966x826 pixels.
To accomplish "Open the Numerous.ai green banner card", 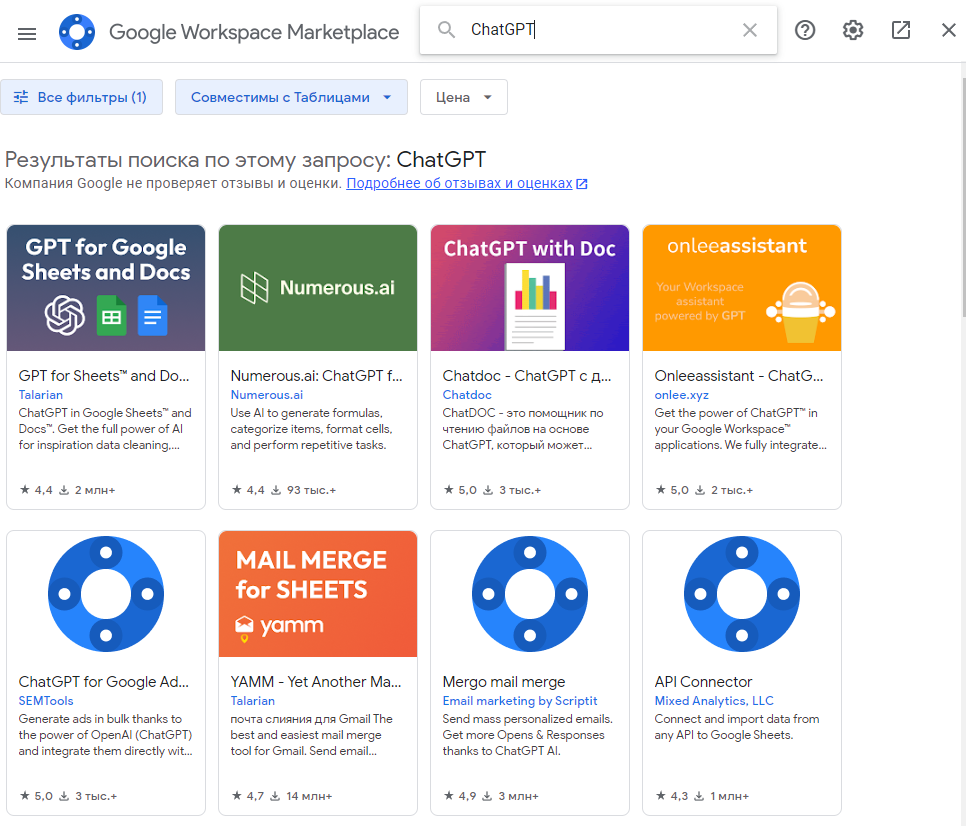I will 318,288.
